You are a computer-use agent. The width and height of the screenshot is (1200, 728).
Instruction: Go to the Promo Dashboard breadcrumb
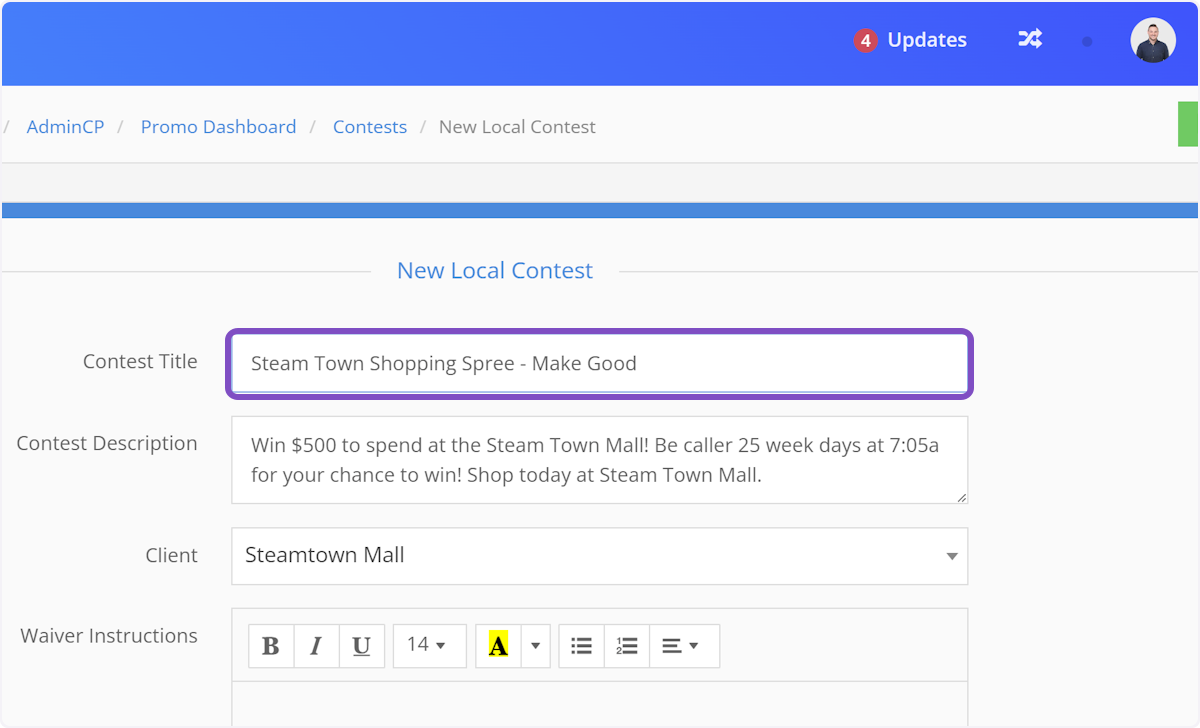point(218,126)
